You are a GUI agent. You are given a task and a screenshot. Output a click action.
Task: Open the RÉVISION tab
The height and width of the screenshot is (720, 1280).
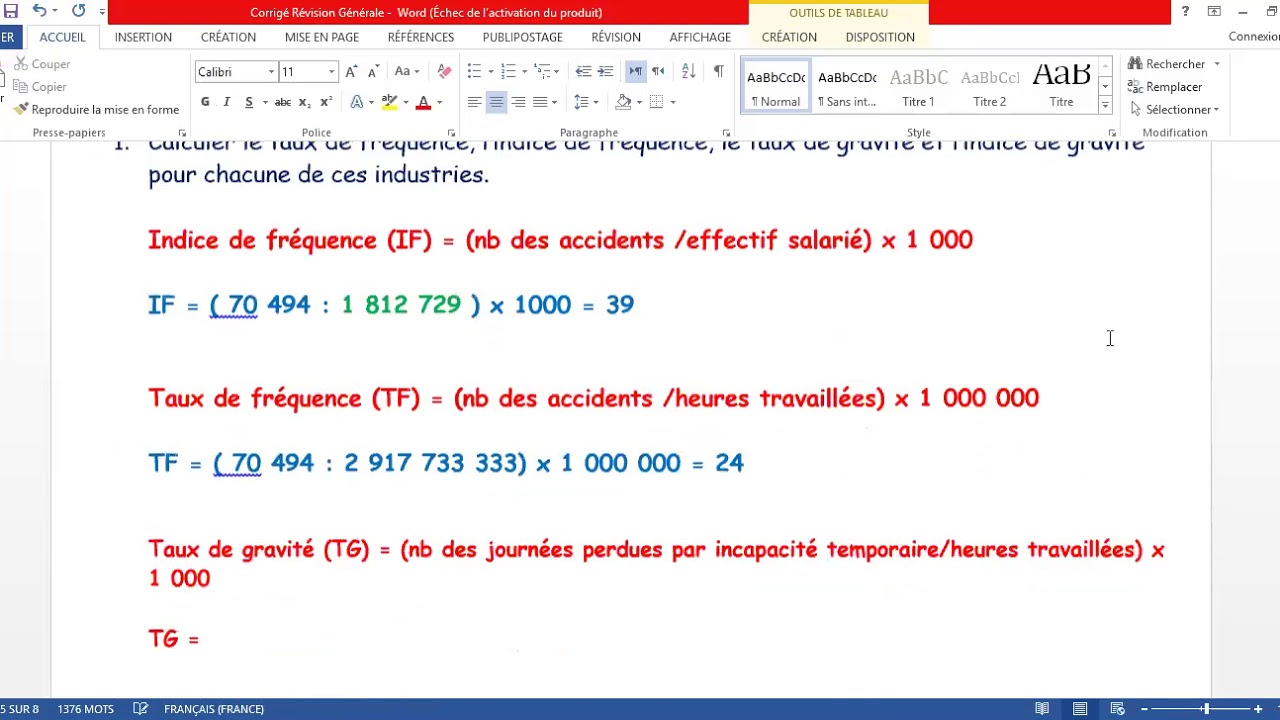point(616,37)
